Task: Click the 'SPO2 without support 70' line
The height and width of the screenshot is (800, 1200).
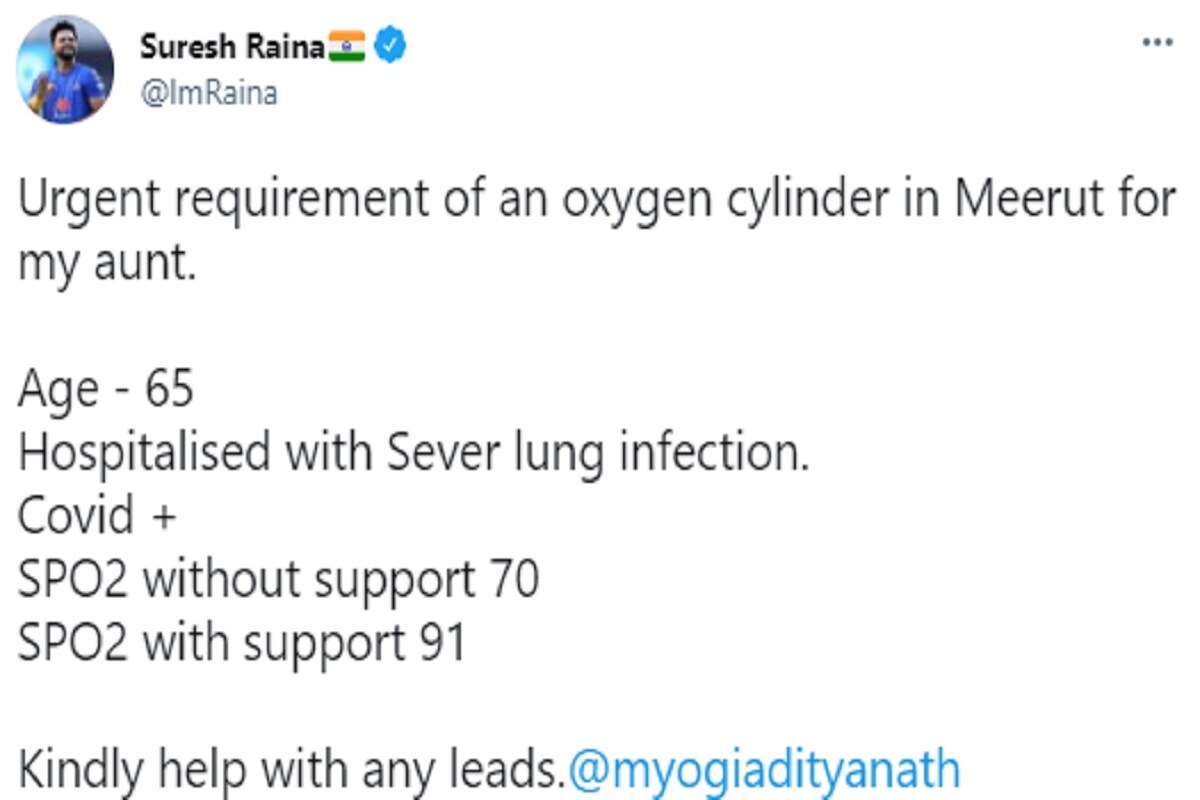Action: pos(278,581)
